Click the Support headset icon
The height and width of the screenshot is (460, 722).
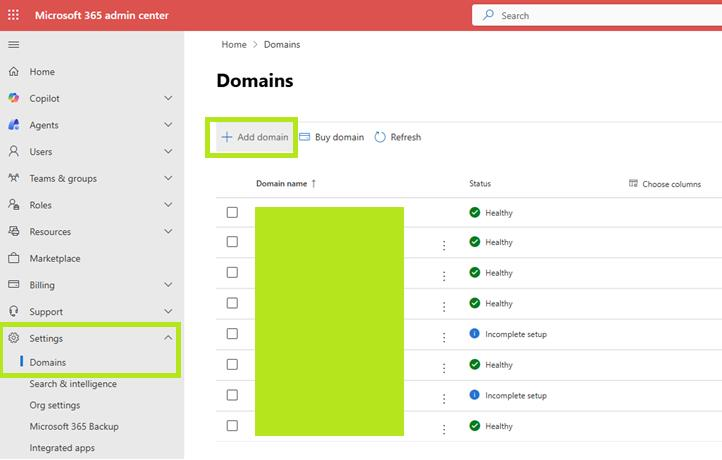pos(14,311)
